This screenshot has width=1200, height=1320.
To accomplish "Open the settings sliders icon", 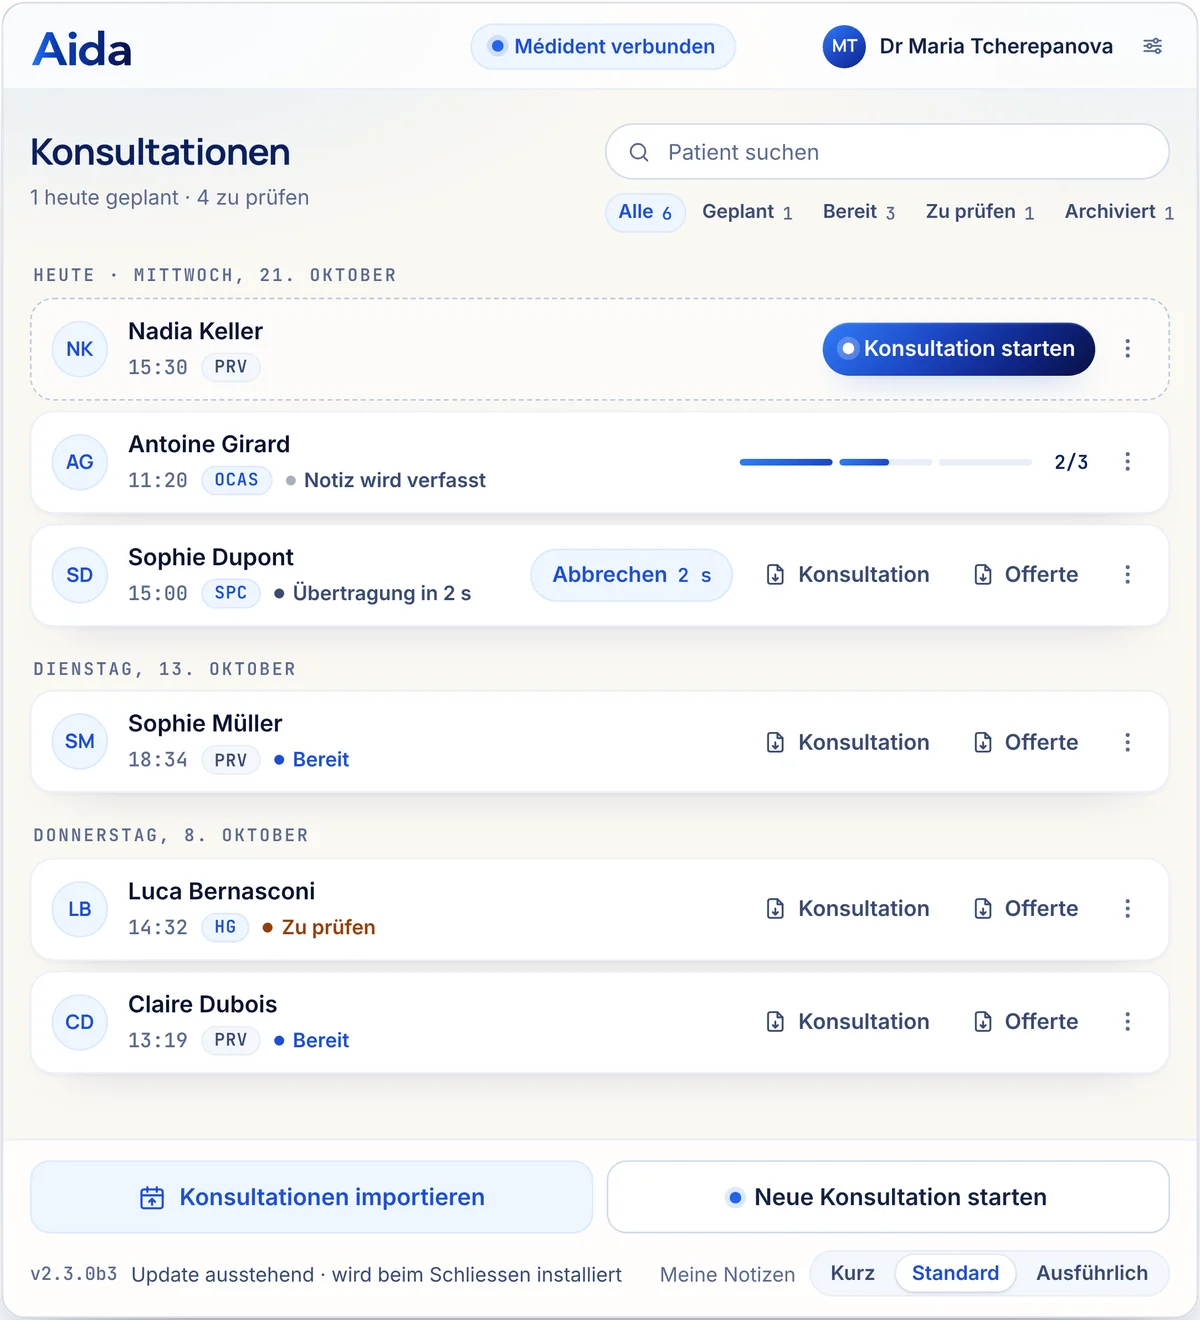I will click(x=1152, y=46).
